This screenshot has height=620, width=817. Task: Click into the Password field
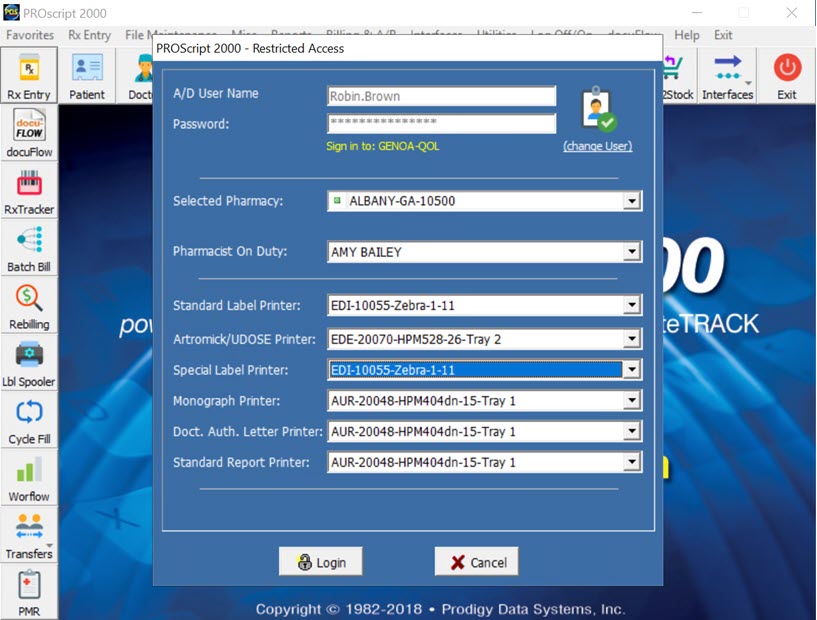[441, 124]
